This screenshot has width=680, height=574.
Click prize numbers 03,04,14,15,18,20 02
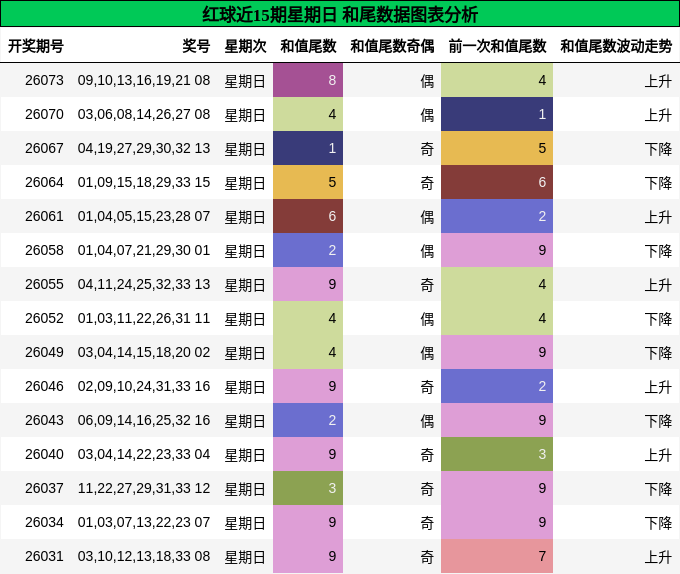[x=144, y=352]
